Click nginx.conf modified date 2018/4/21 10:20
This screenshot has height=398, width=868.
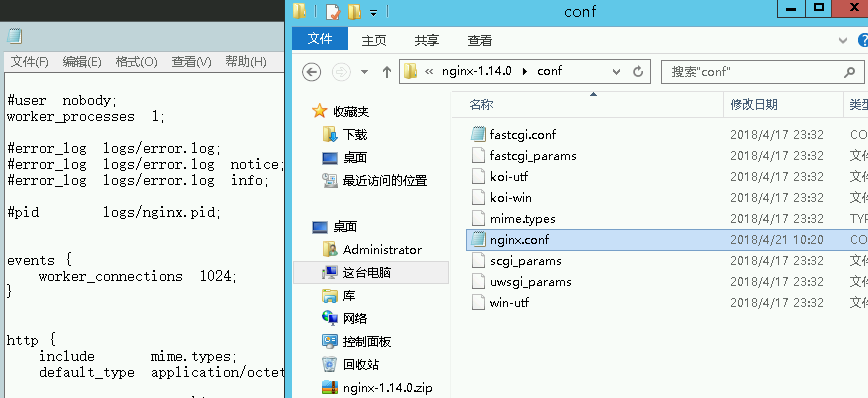(777, 240)
